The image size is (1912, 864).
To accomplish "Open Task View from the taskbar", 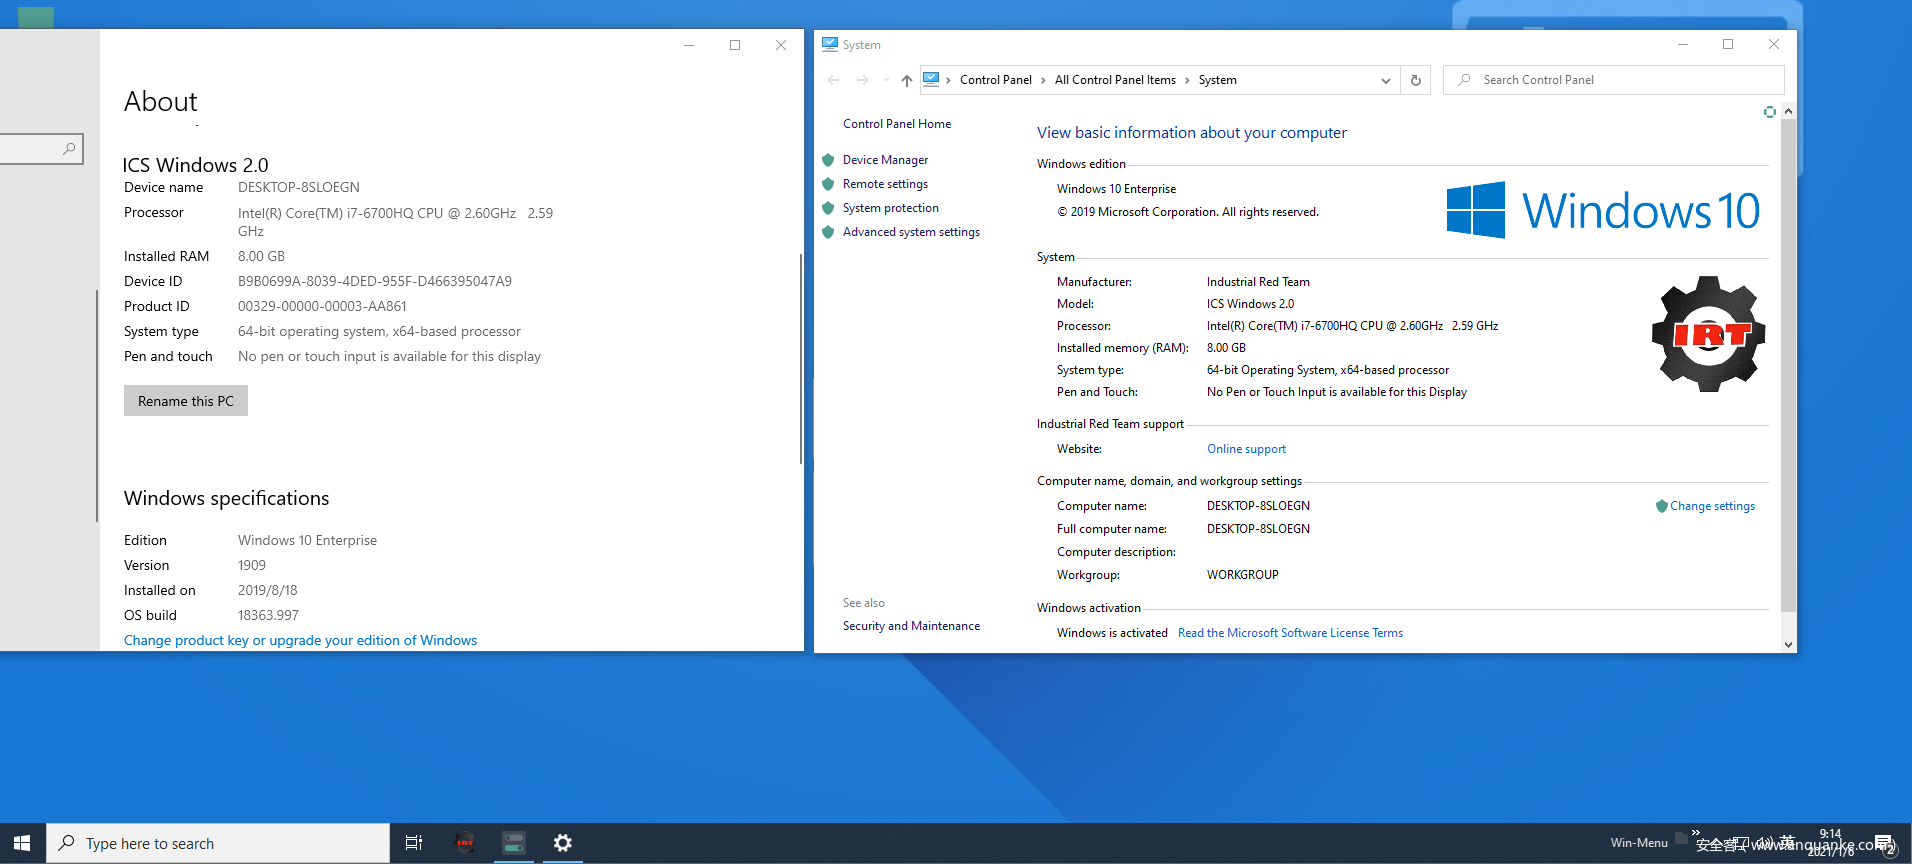I will coord(413,843).
